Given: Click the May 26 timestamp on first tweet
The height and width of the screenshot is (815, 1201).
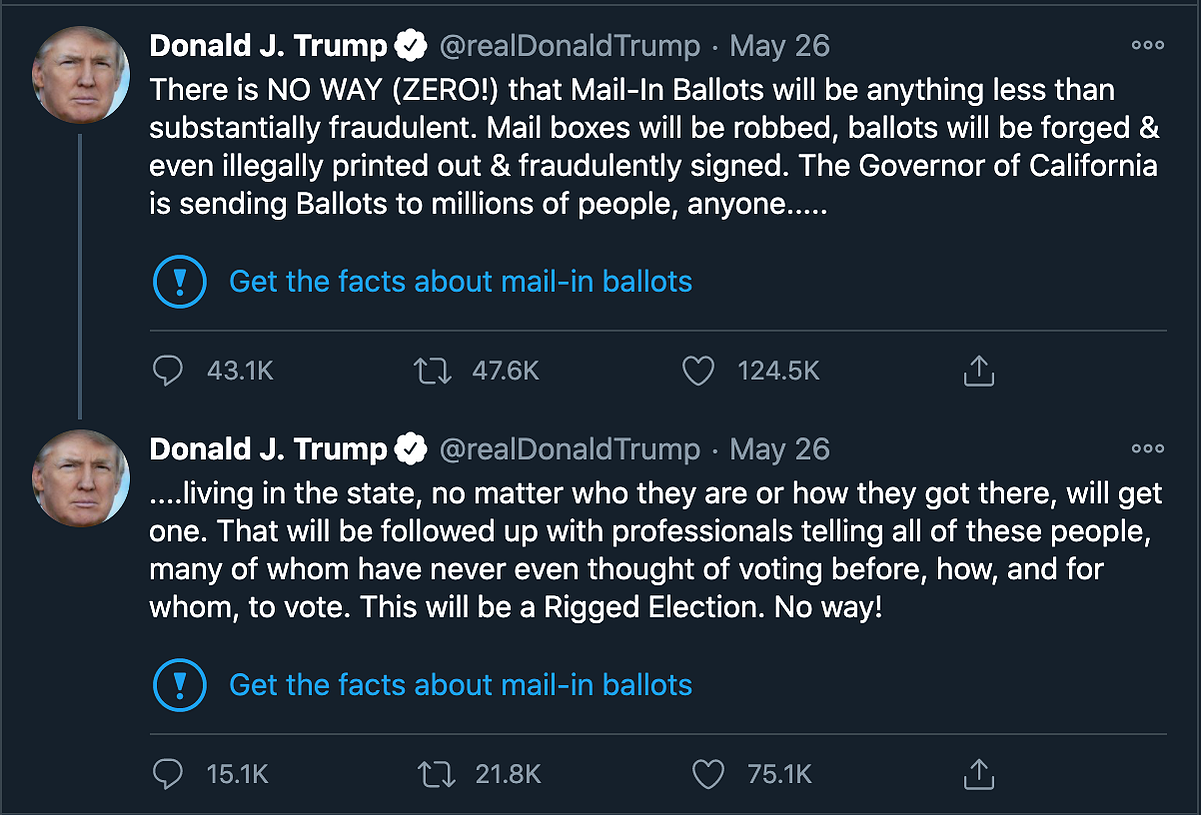Looking at the screenshot, I should coord(780,46).
